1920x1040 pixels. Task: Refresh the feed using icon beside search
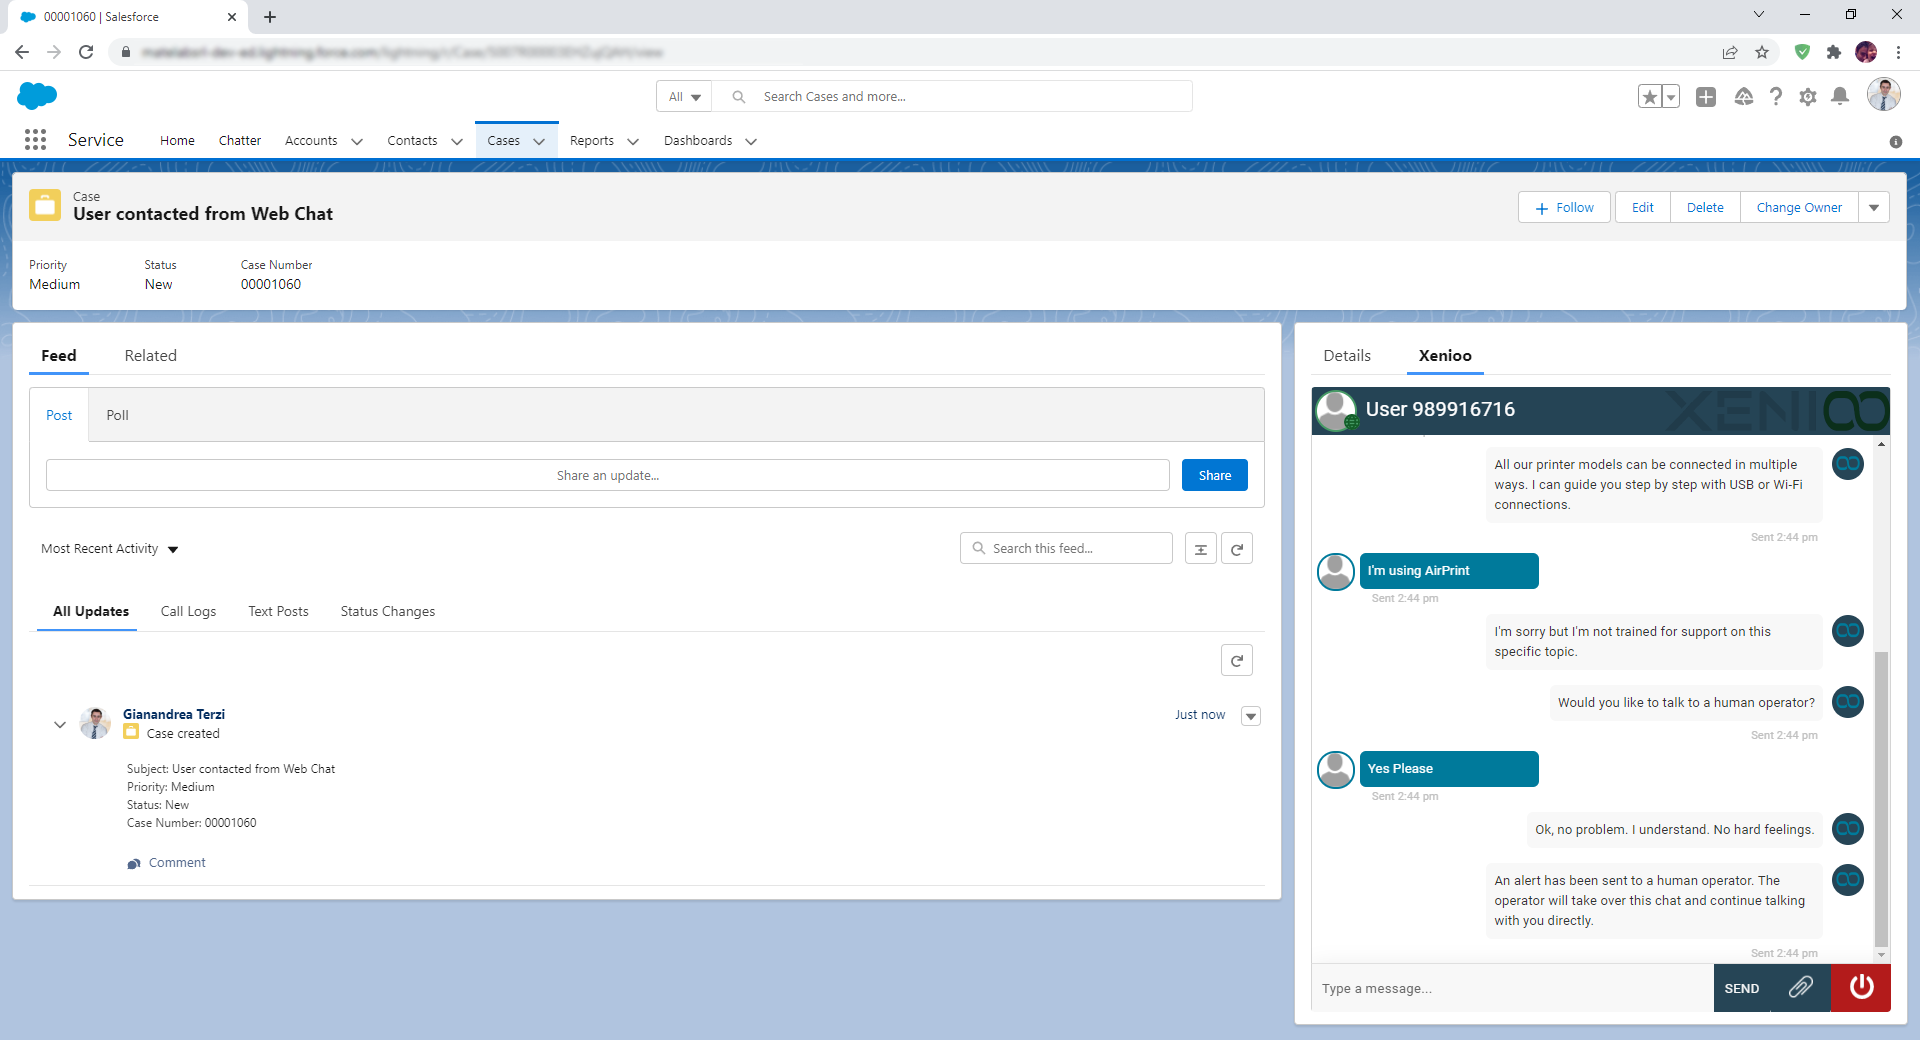point(1237,549)
